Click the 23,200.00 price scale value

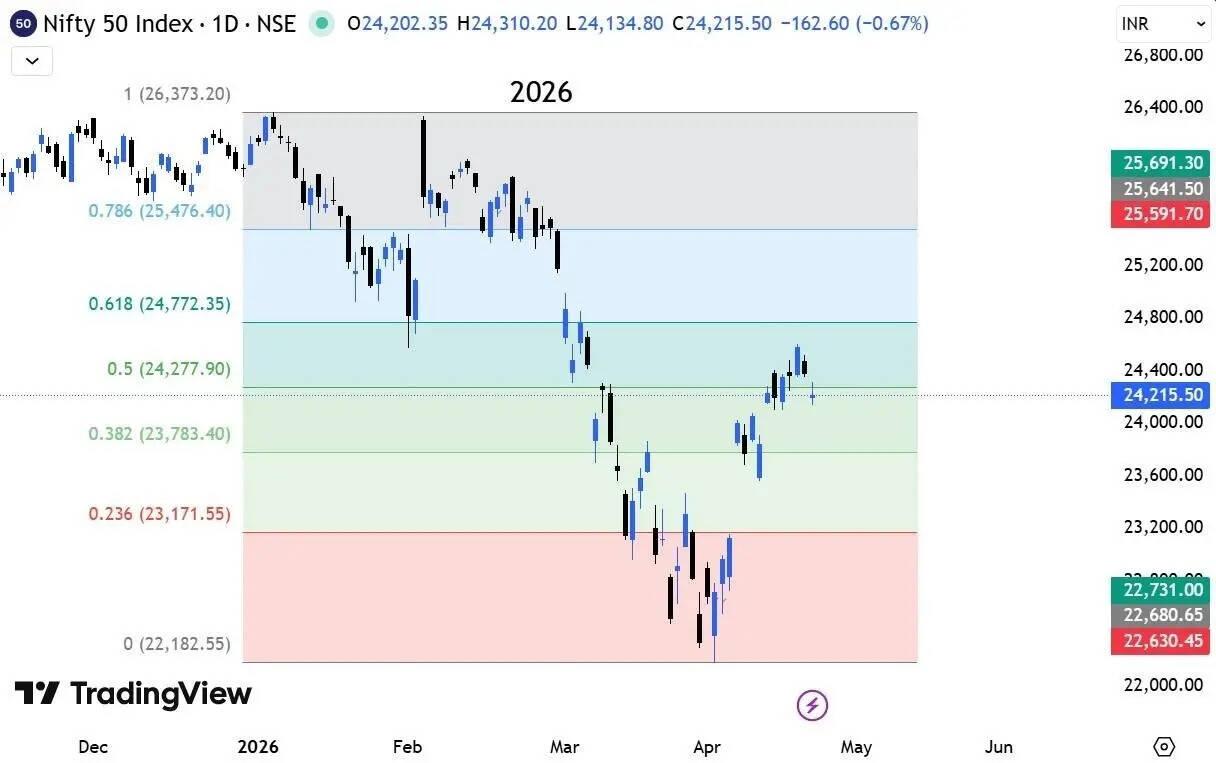[x=1163, y=527]
